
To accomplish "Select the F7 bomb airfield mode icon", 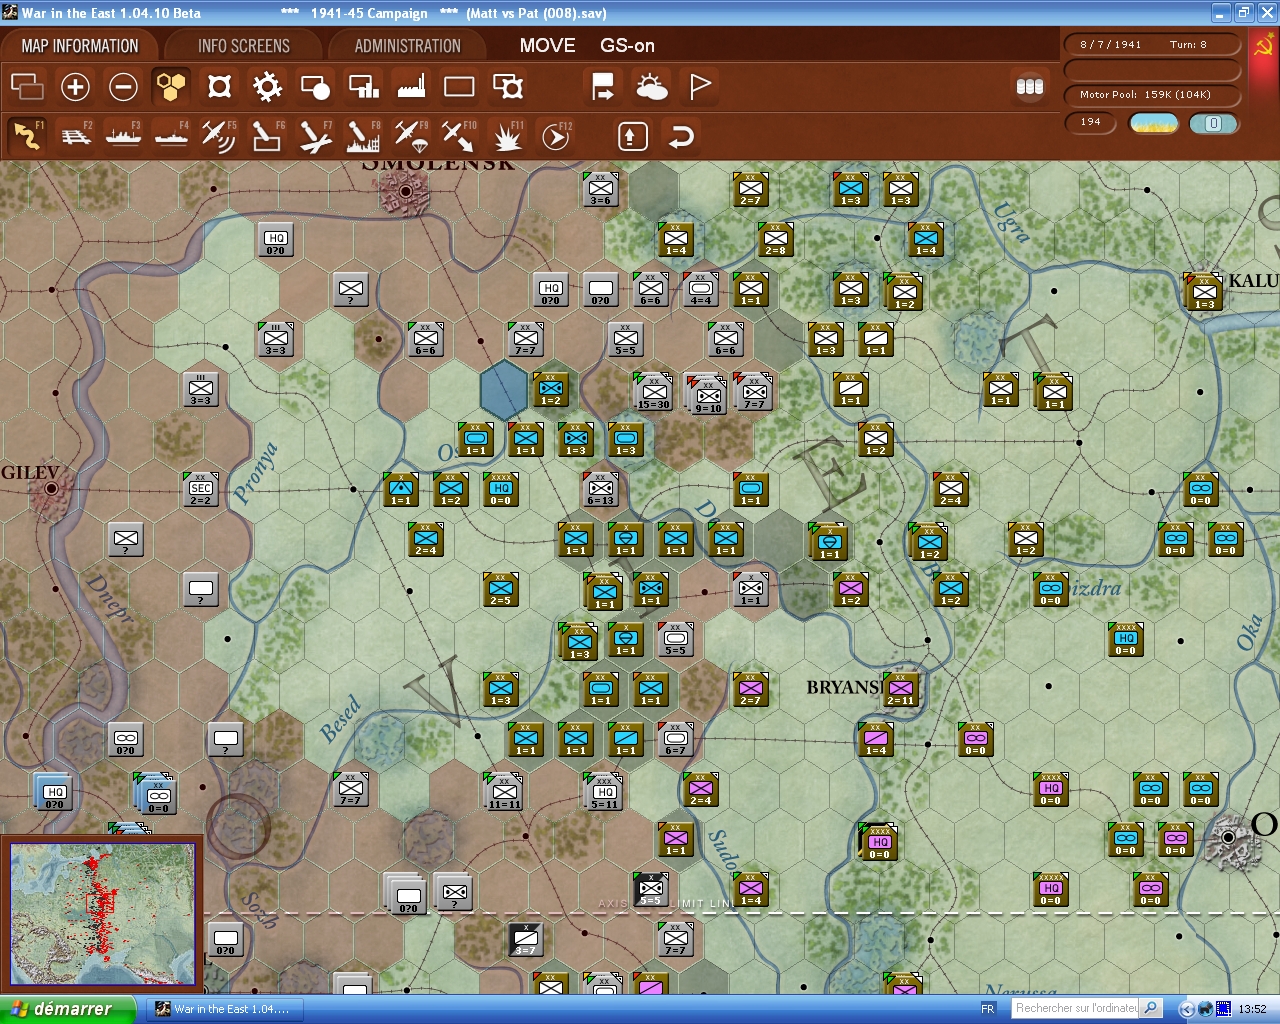I will (x=315, y=136).
